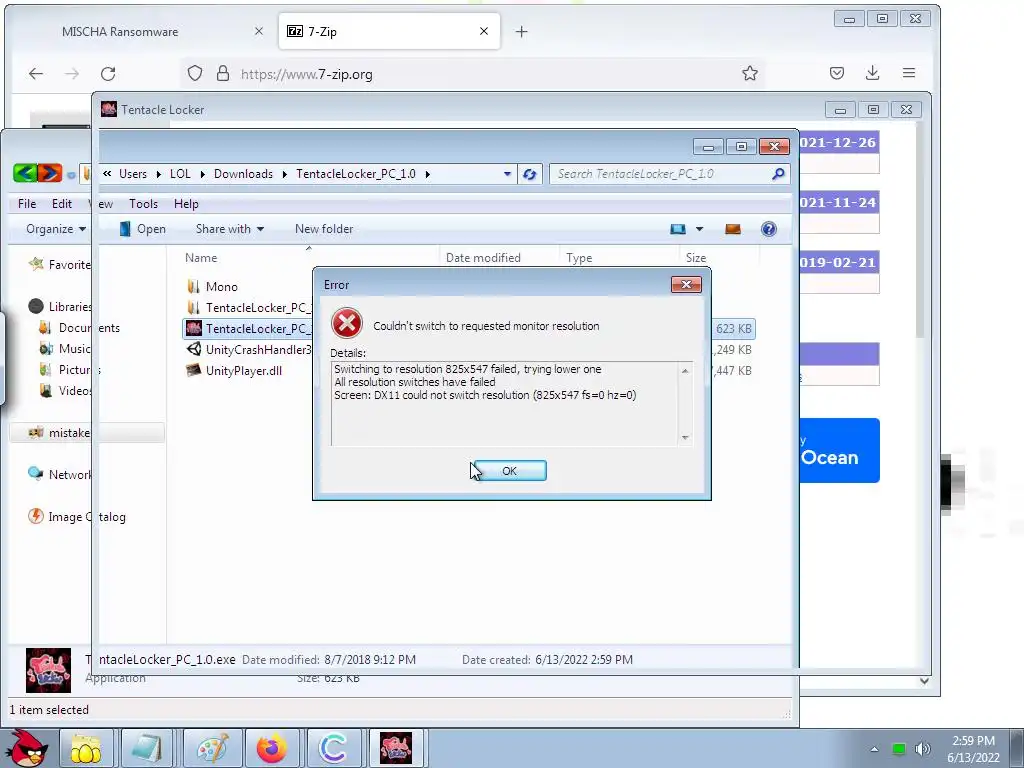Open Videos library in sidebar
The height and width of the screenshot is (768, 1024).
point(65,391)
